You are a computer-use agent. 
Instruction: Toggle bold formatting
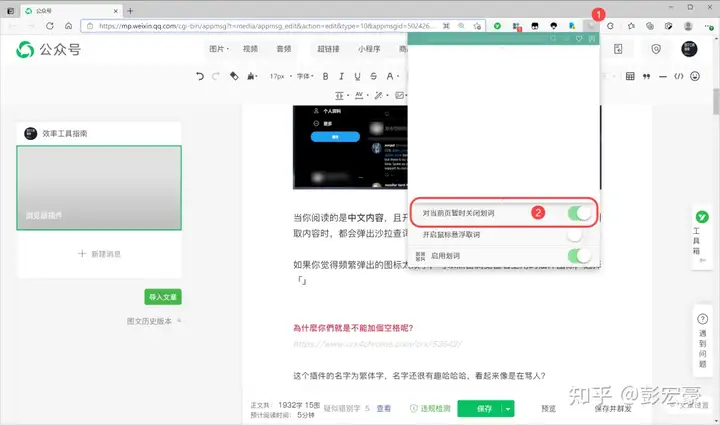point(326,76)
